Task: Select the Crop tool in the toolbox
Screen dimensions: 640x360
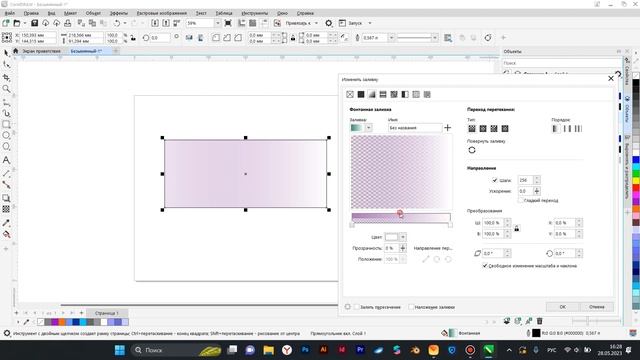Action: click(x=6, y=77)
